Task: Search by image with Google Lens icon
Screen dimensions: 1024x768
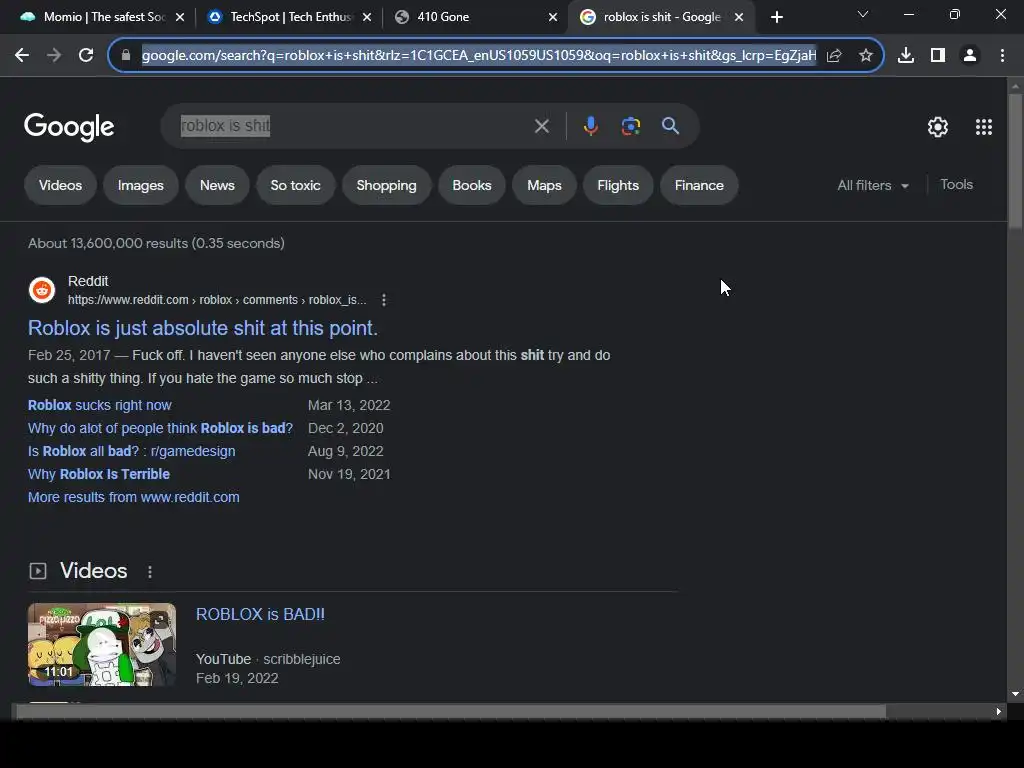Action: (x=631, y=126)
